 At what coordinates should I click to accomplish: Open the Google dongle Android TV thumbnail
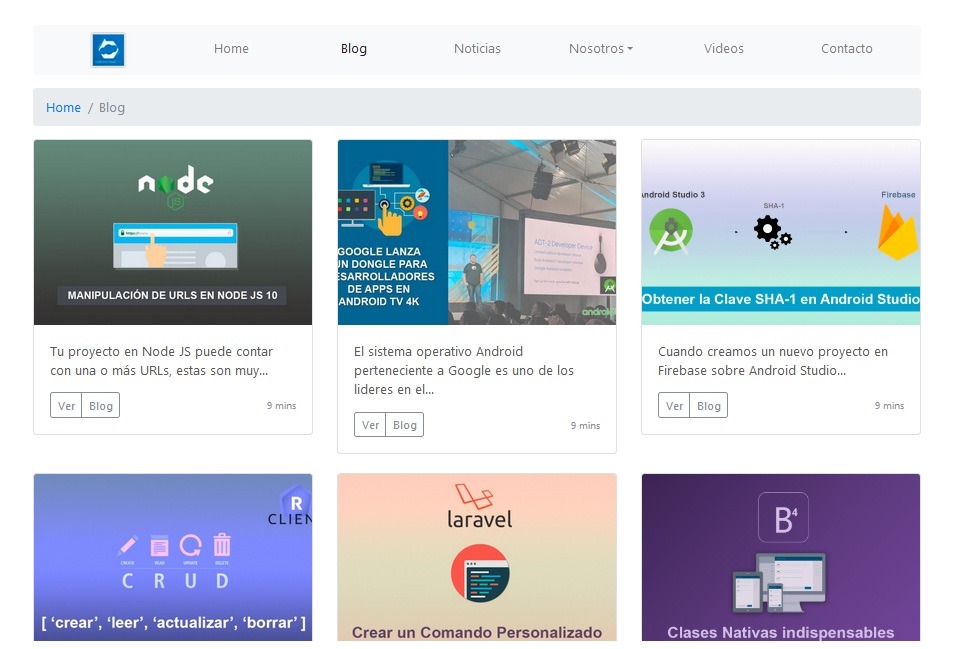click(477, 232)
